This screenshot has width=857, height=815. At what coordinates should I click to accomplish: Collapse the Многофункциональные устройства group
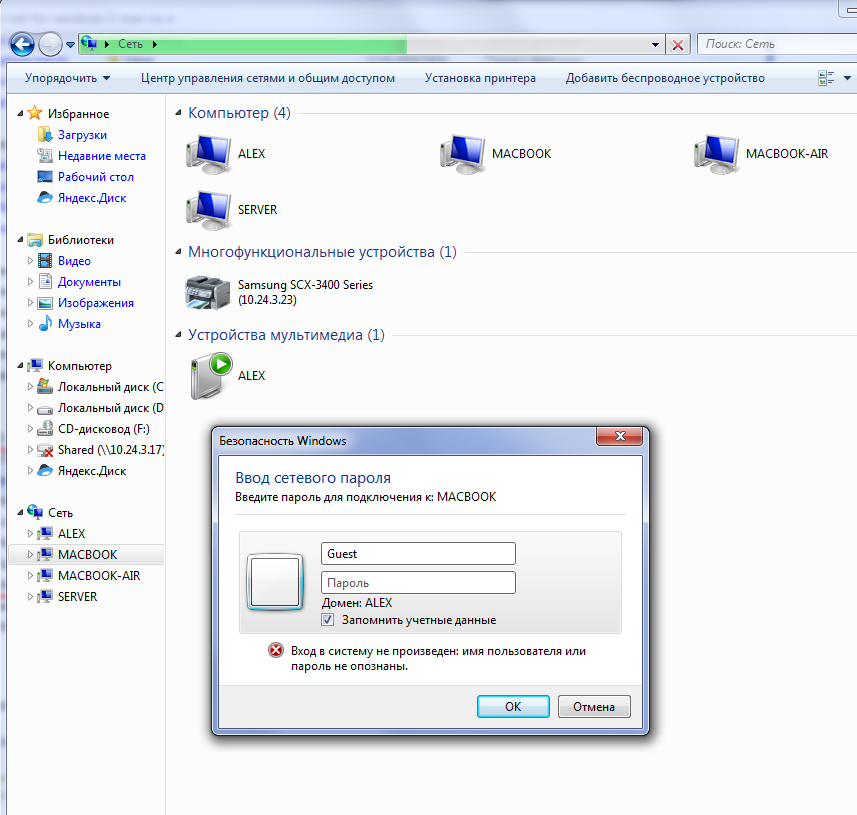click(178, 251)
